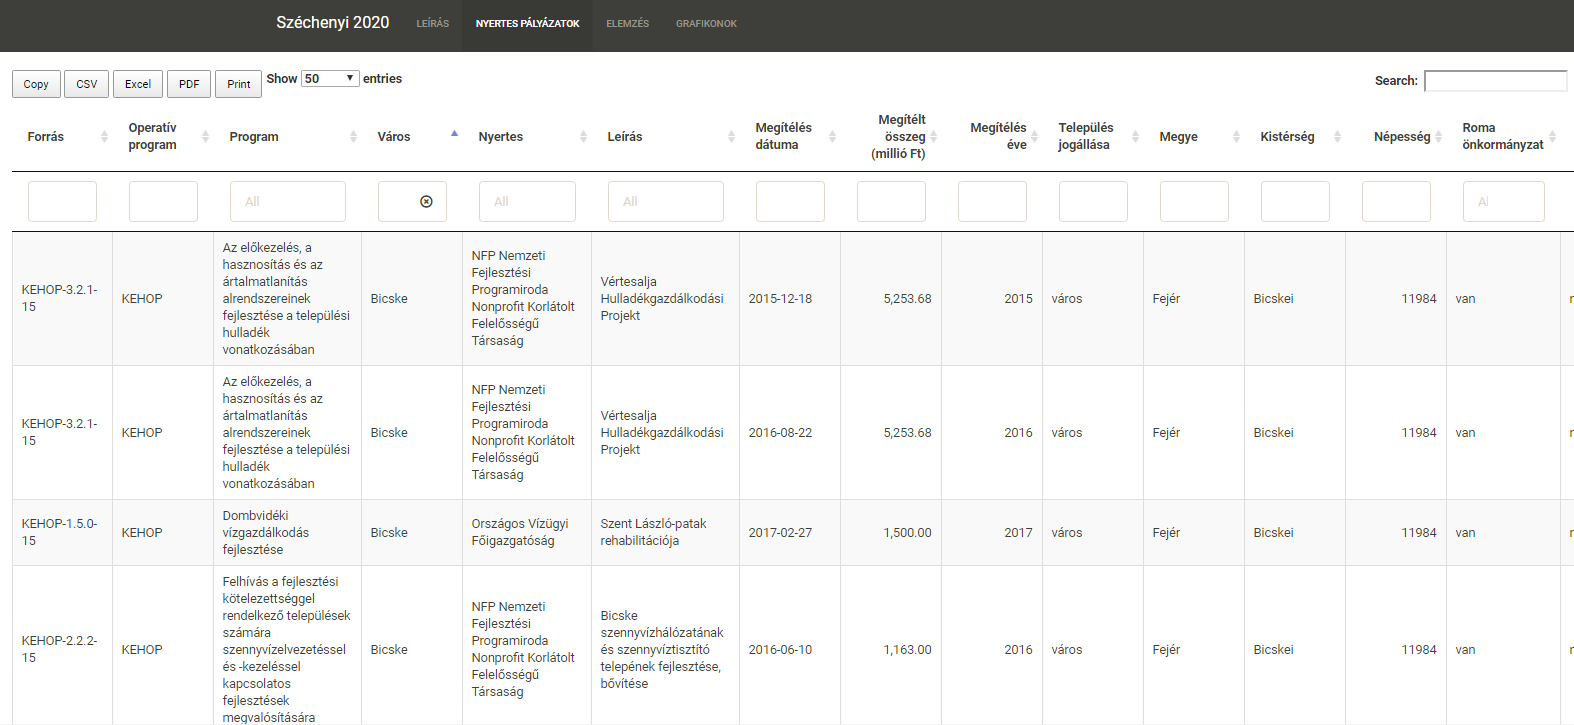Sort by Megítélés dátuma arrows
Screen dimensions: 1574x725
(832, 137)
